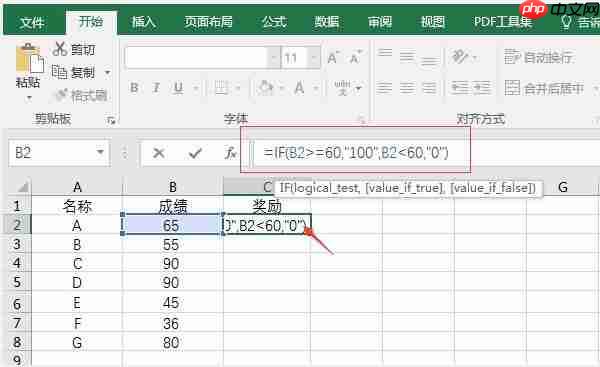Select column A header

pos(77,187)
